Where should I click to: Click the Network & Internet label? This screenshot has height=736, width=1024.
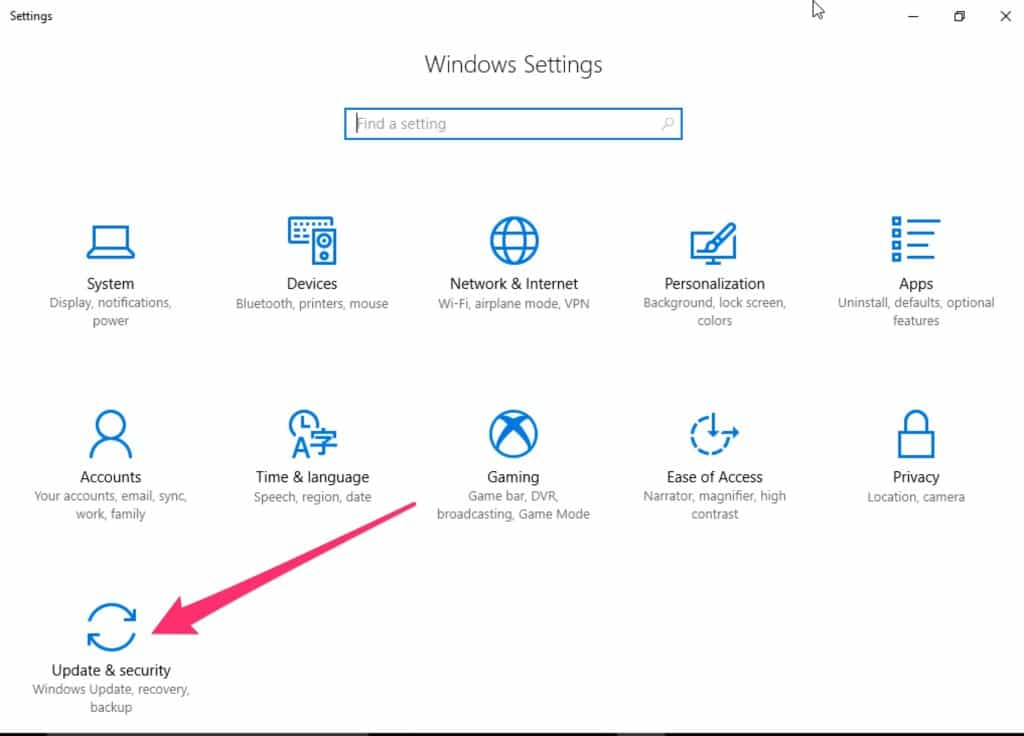click(514, 283)
